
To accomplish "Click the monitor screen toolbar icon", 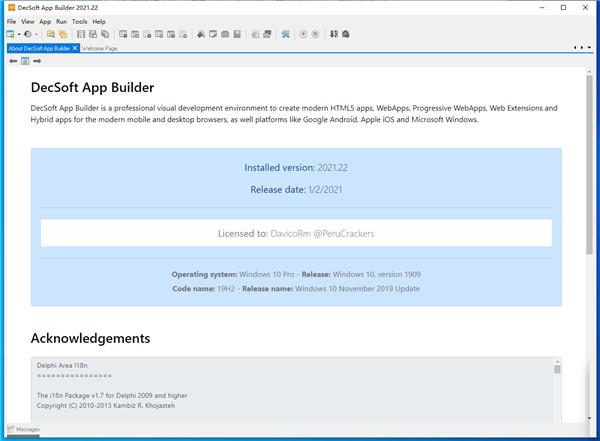I will 213,34.
